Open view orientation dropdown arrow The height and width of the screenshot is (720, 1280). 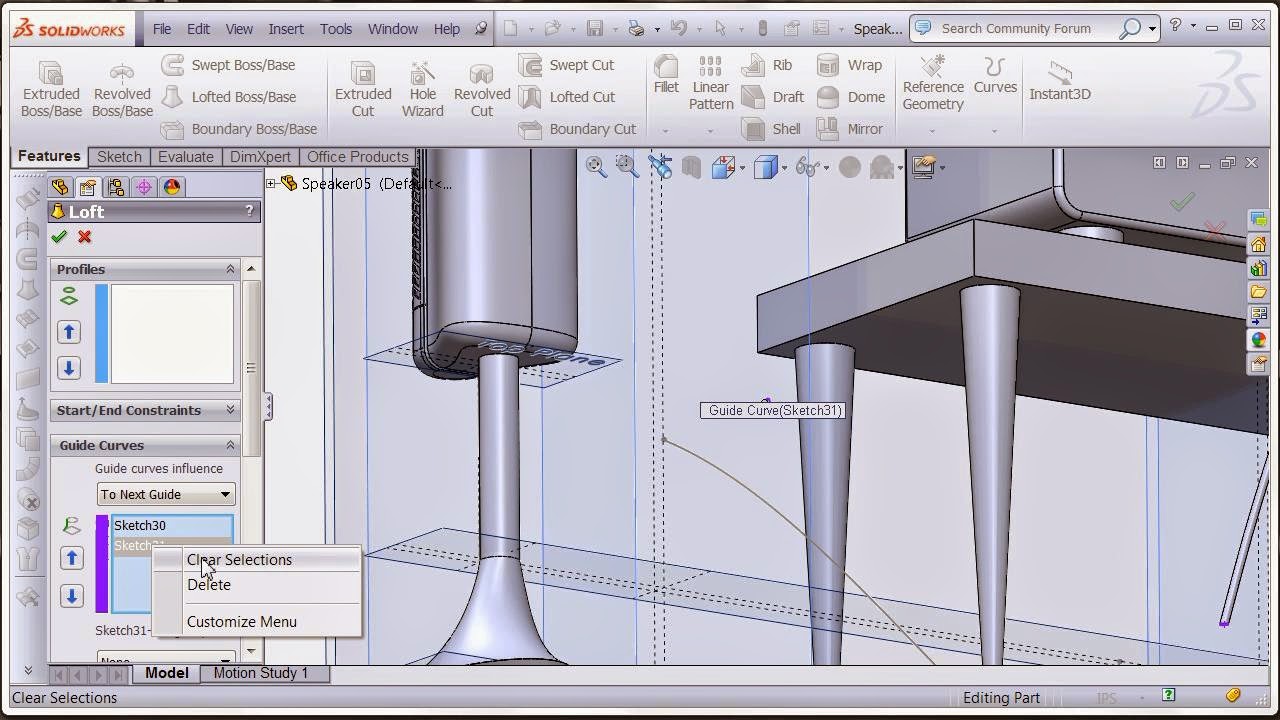tap(741, 168)
